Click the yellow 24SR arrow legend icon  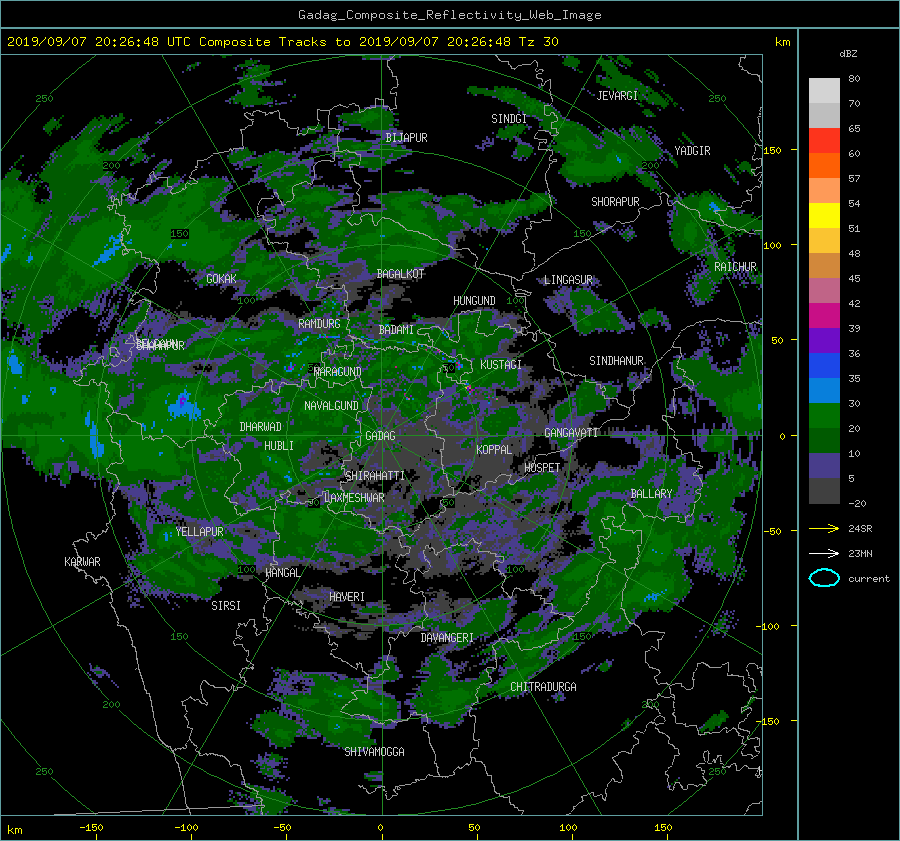click(824, 528)
